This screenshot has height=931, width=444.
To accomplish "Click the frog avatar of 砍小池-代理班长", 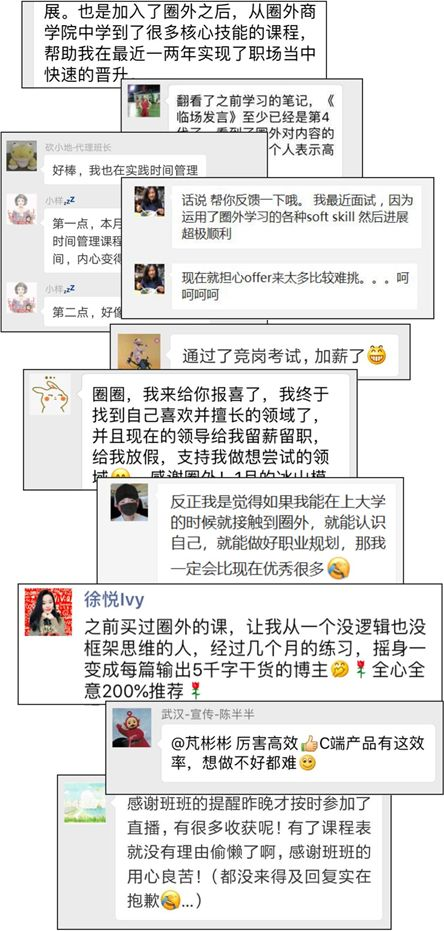I will point(21,156).
